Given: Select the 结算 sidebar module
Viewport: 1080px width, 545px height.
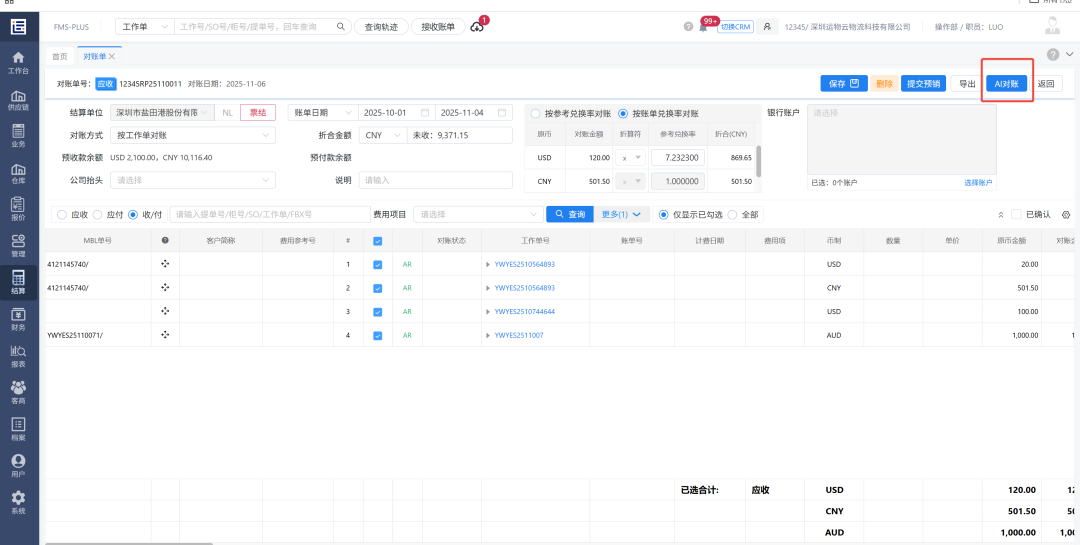Looking at the screenshot, I should 19,282.
